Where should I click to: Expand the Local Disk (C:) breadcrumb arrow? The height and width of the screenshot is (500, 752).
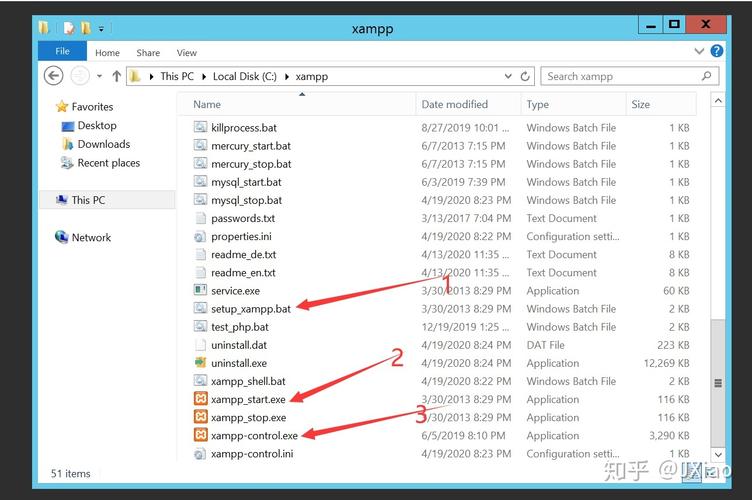(287, 76)
